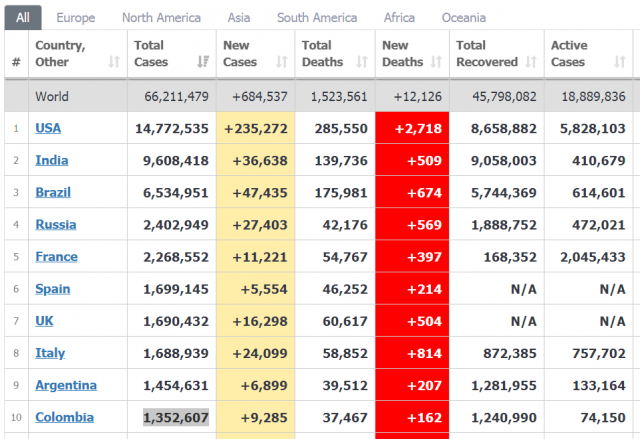
Task: Click UK active cases N/A cell
Action: [613, 321]
